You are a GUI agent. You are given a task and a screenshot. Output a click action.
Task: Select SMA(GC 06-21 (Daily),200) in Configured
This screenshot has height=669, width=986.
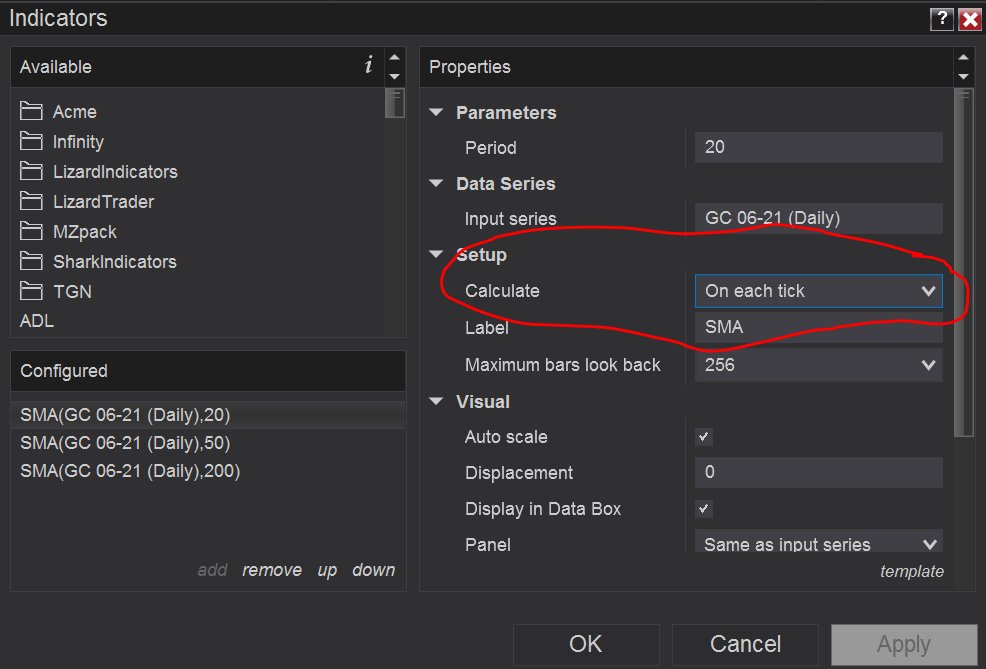coord(208,471)
